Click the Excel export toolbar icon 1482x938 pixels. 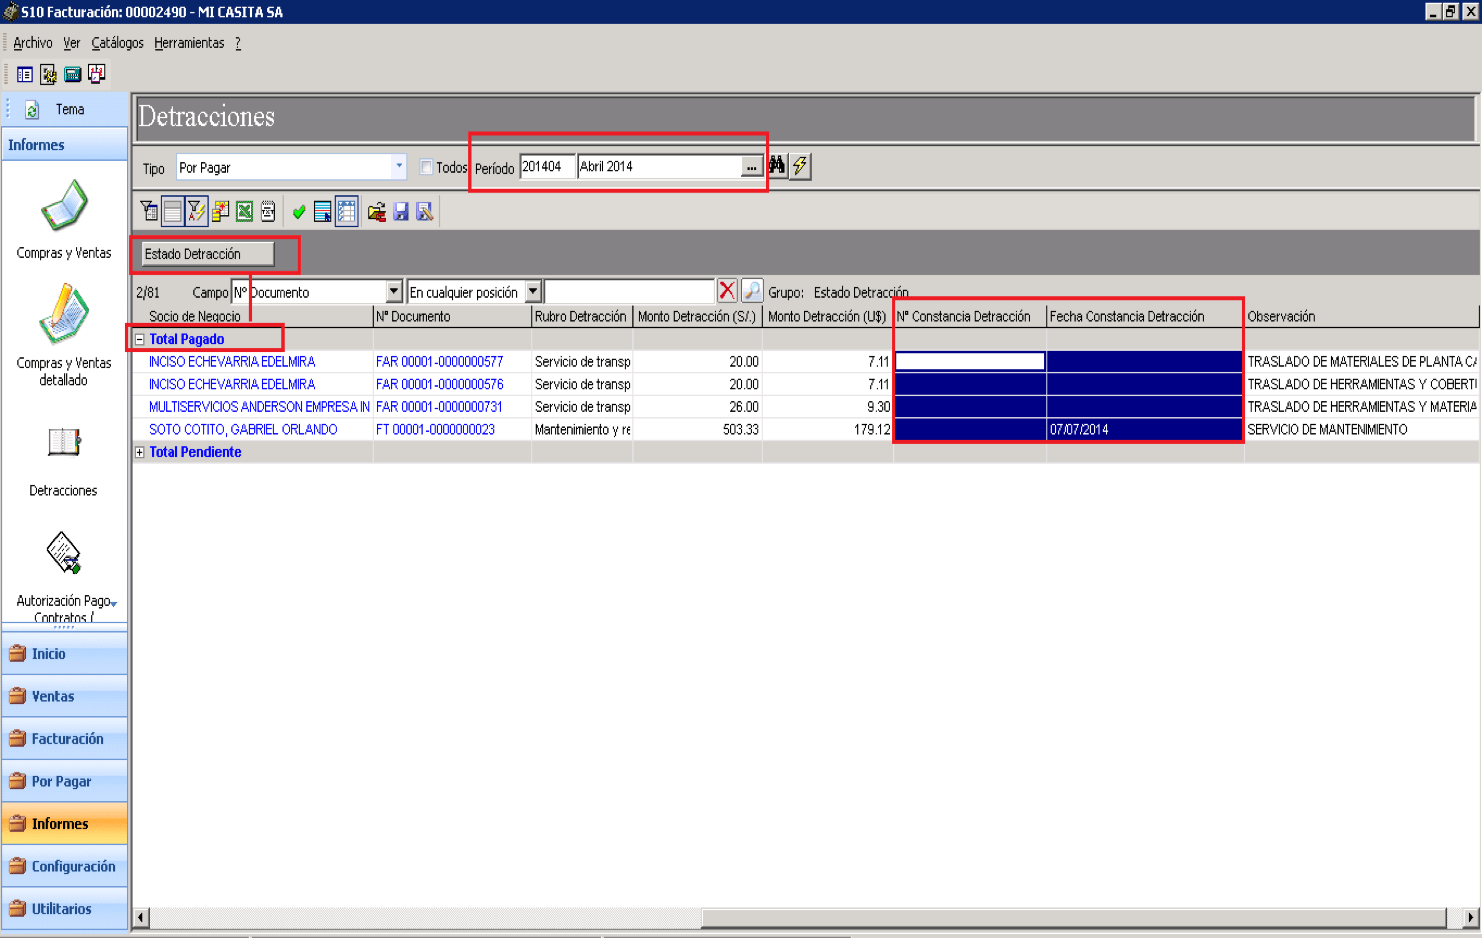244,211
